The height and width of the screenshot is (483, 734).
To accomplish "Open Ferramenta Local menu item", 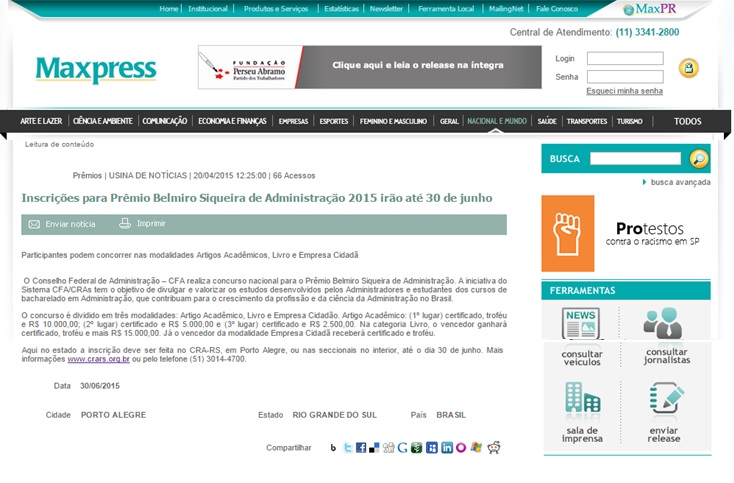I will [x=446, y=8].
